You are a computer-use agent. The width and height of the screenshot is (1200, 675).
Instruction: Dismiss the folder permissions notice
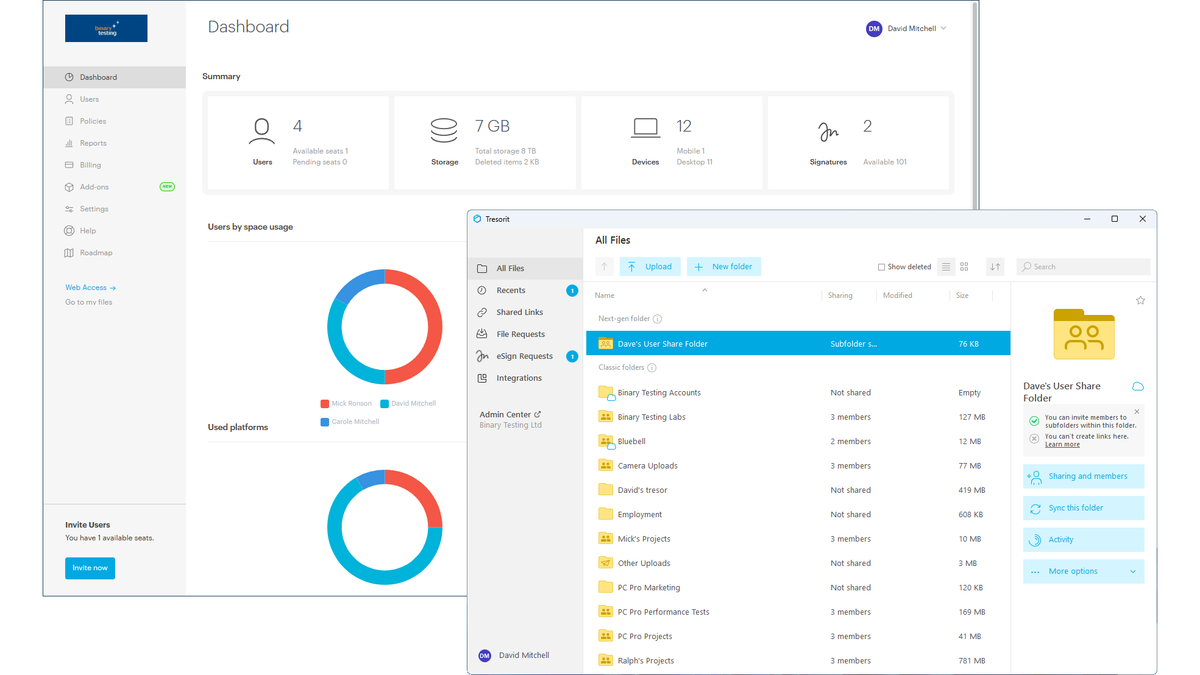[1137, 412]
